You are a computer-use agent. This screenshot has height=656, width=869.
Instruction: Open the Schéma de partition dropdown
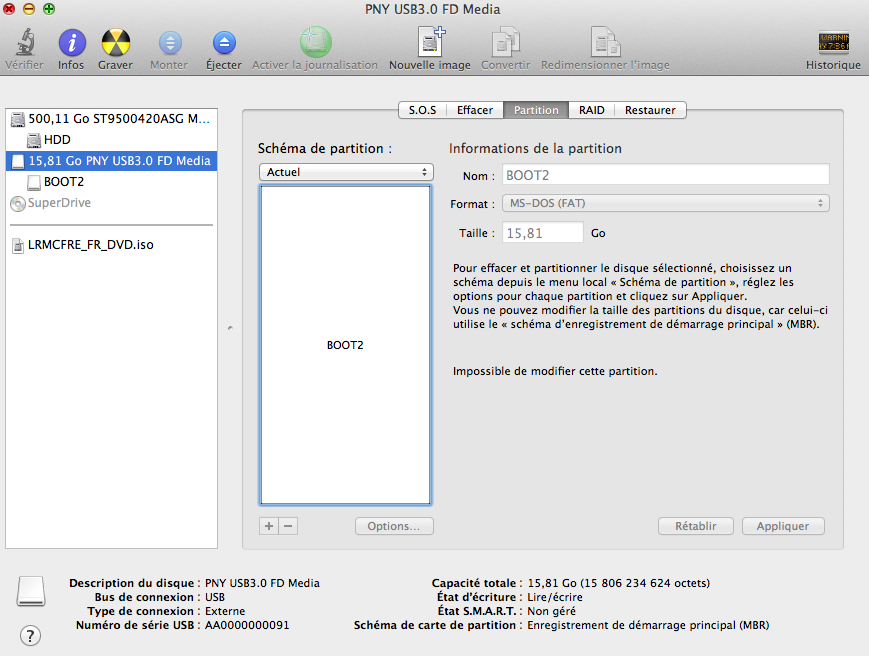click(345, 172)
